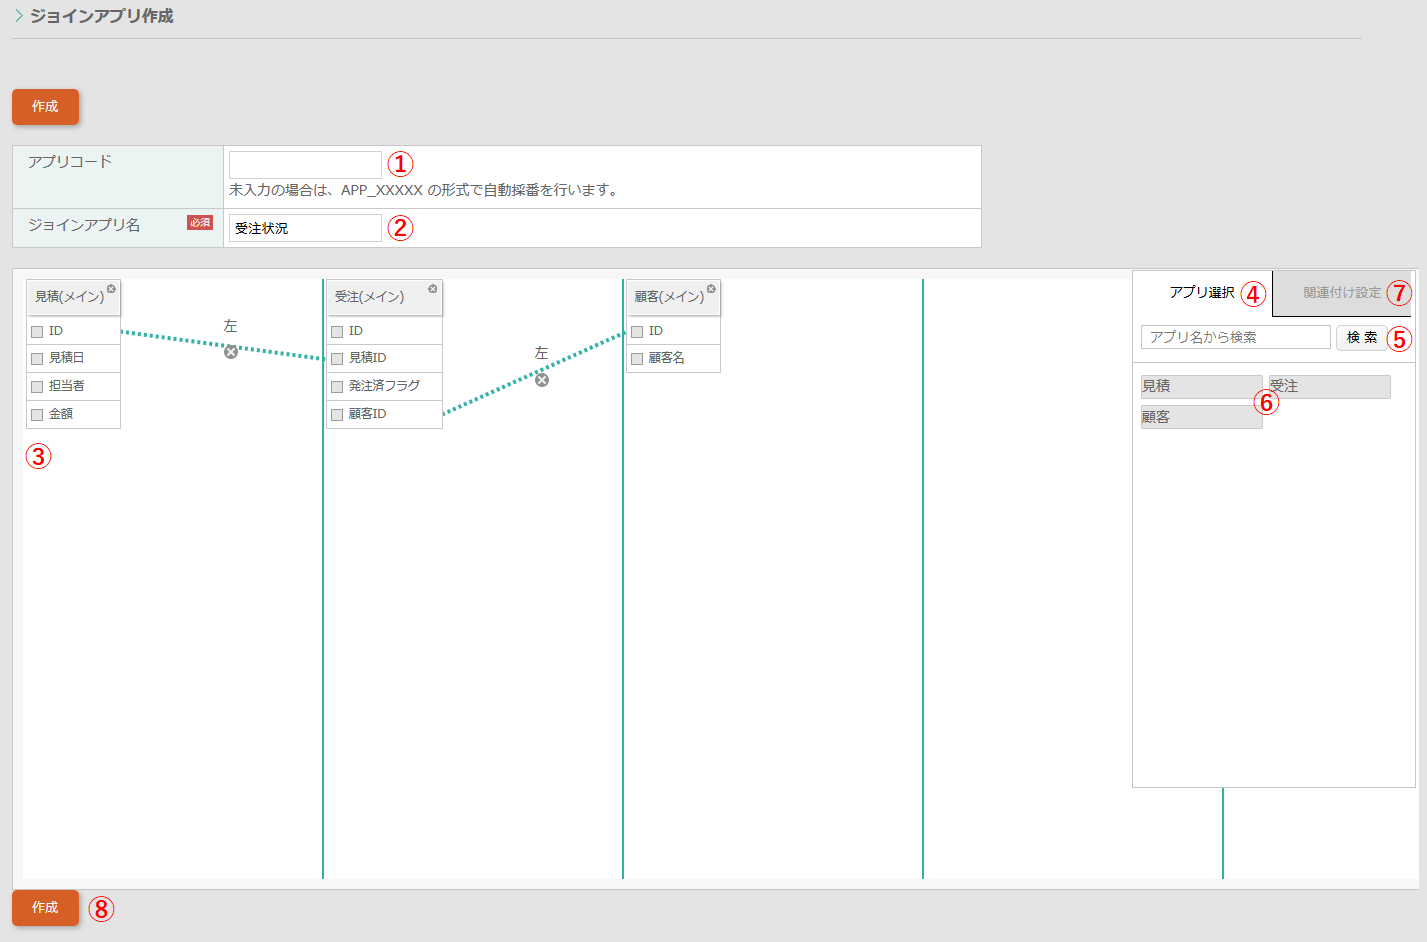Viewport: 1427px width, 942px height.
Task: Check the ID field in 顧客(メイン)
Action: click(637, 332)
